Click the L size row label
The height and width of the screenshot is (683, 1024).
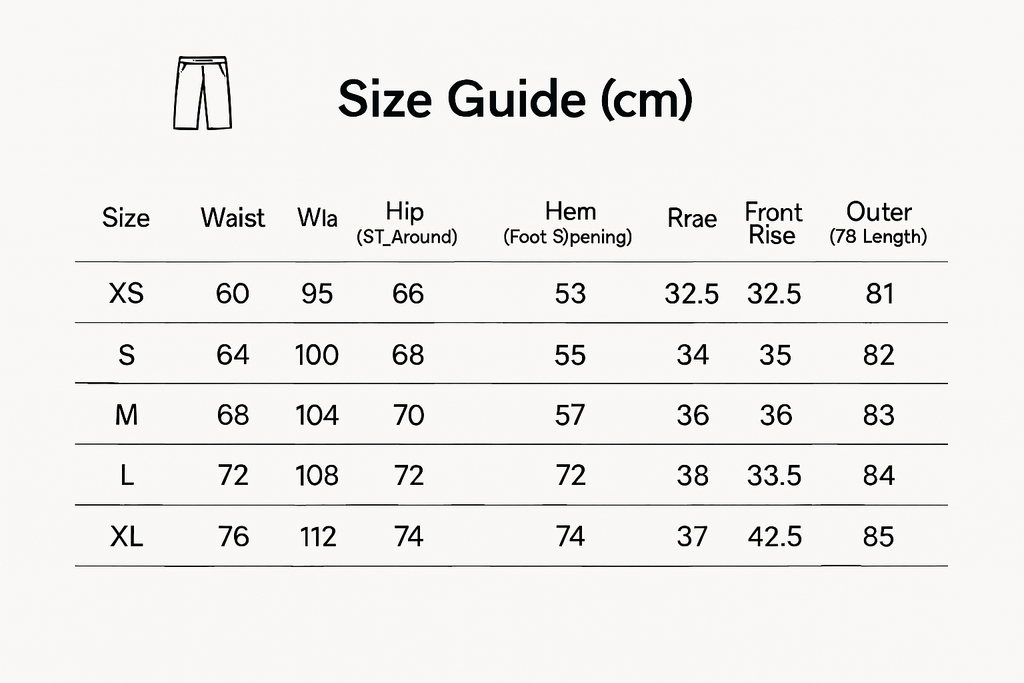point(127,476)
